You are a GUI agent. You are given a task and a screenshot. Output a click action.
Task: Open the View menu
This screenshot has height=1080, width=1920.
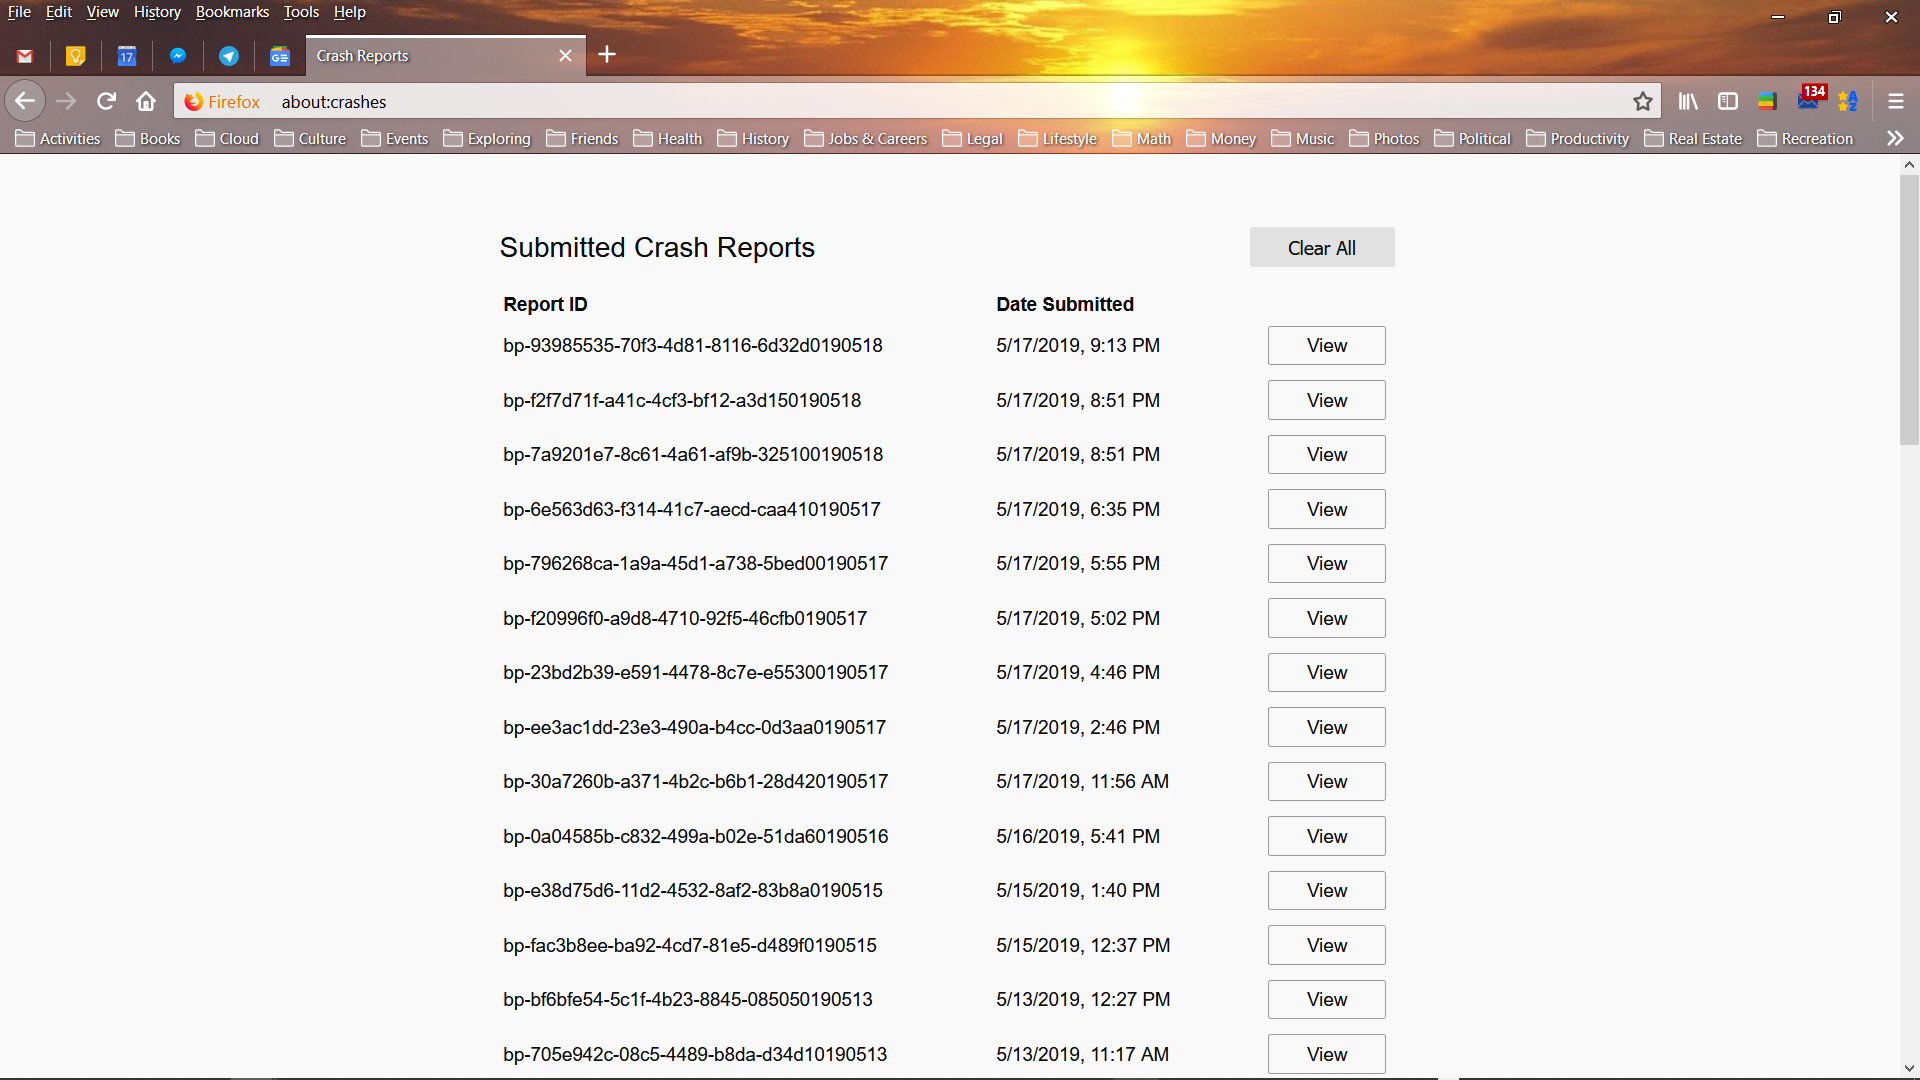point(102,12)
